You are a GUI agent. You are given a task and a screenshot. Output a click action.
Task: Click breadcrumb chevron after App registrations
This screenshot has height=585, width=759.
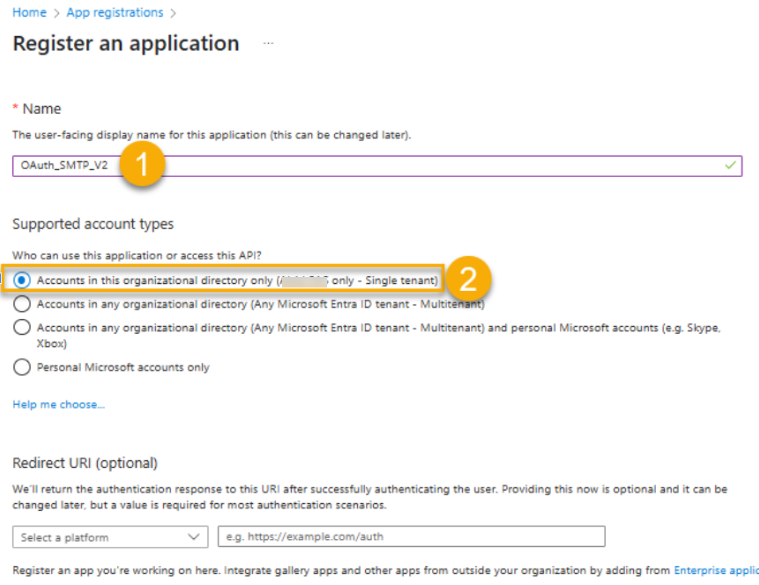173,14
